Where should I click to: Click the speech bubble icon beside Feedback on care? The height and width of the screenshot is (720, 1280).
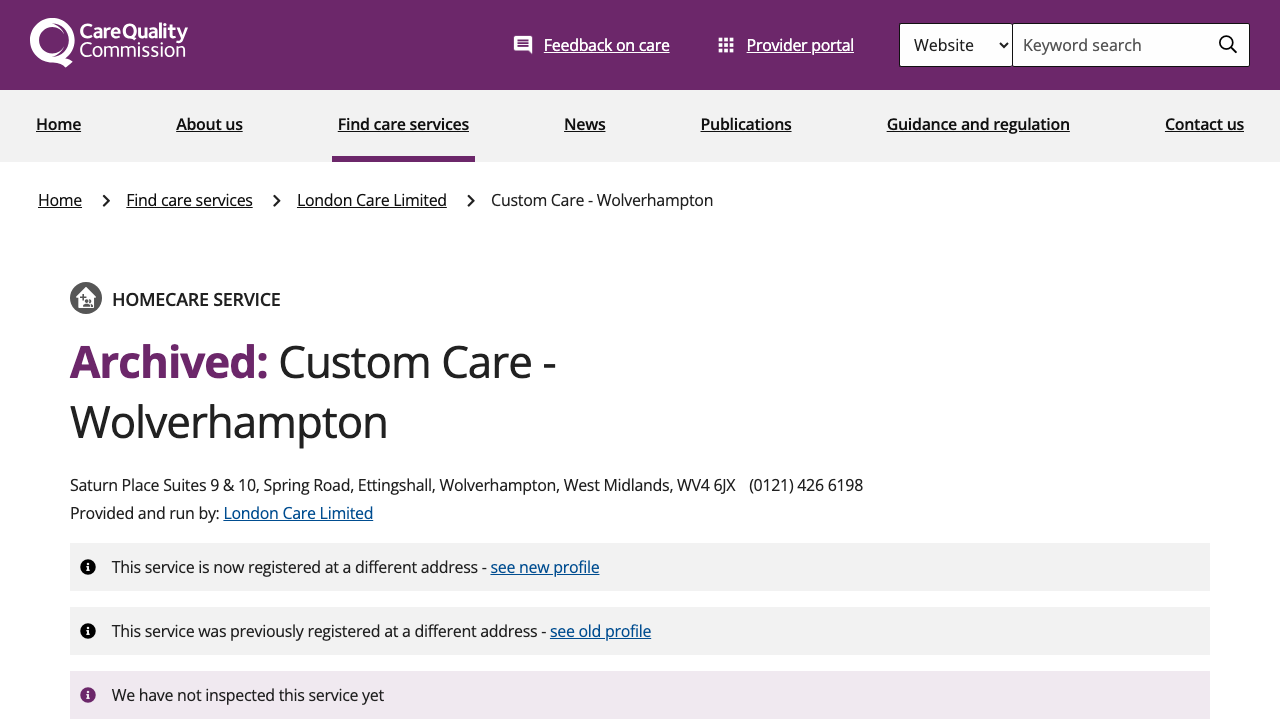point(522,42)
